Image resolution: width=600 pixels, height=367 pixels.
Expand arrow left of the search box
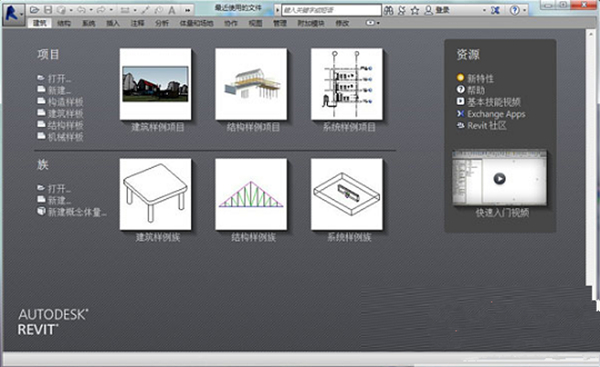point(278,10)
